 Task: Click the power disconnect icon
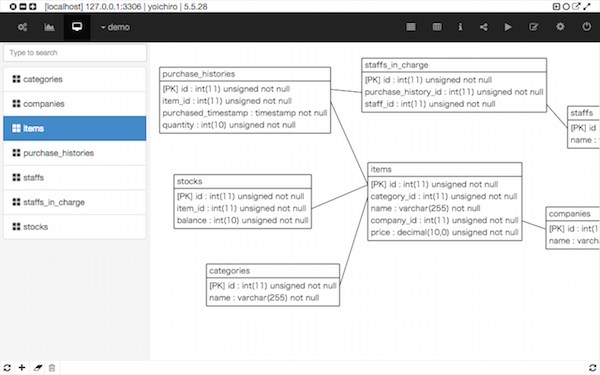pyautogui.click(x=586, y=26)
